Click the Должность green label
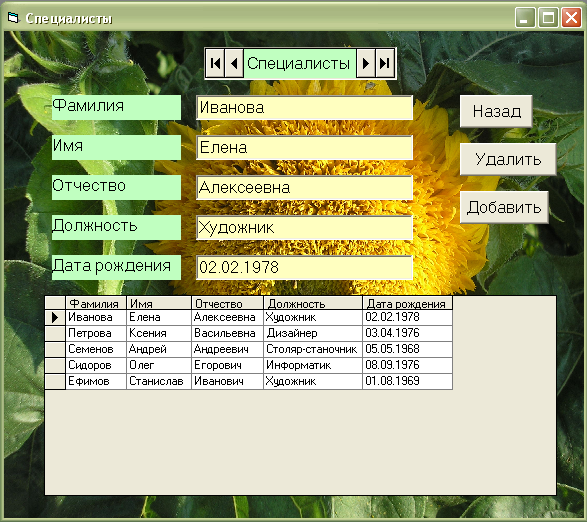 [x=116, y=227]
